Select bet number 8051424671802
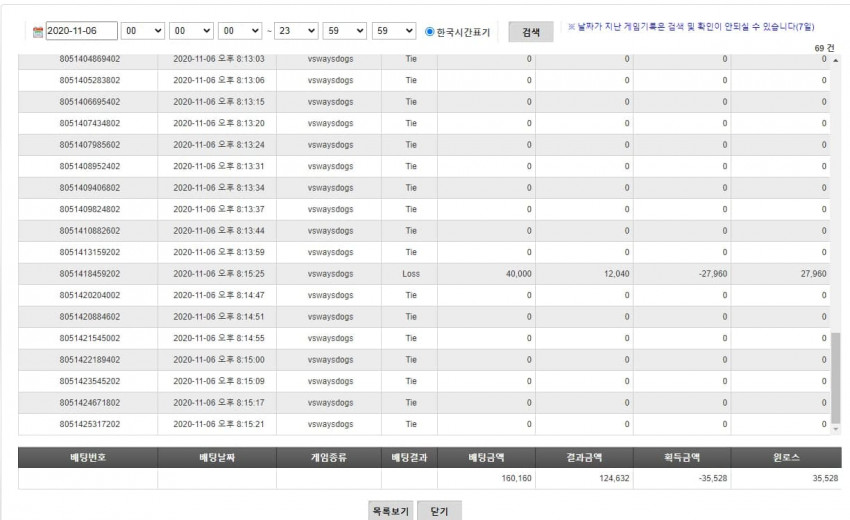This screenshot has height=520, width=850. pos(89,403)
